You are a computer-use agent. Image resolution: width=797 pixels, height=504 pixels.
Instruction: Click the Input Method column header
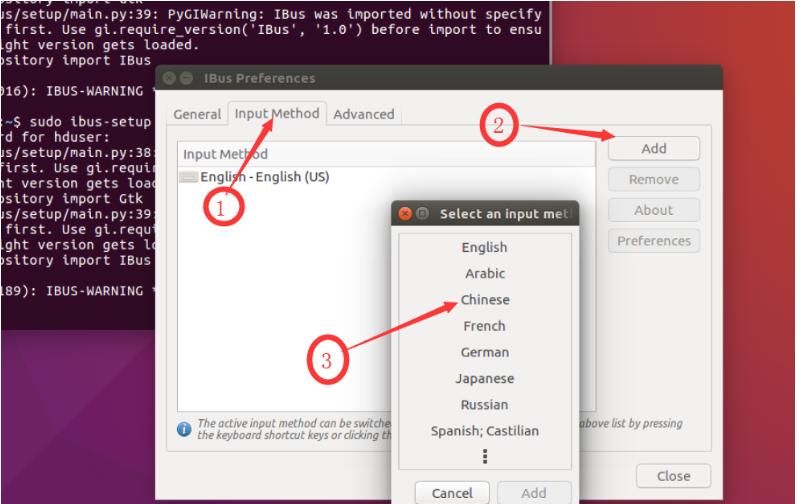tap(386, 154)
